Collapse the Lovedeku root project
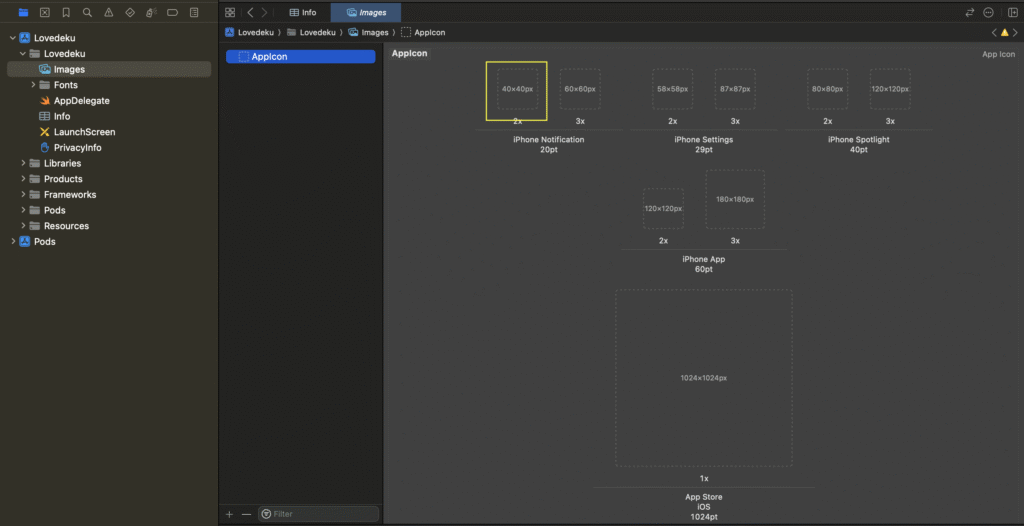The height and width of the screenshot is (526, 1024). pos(13,38)
